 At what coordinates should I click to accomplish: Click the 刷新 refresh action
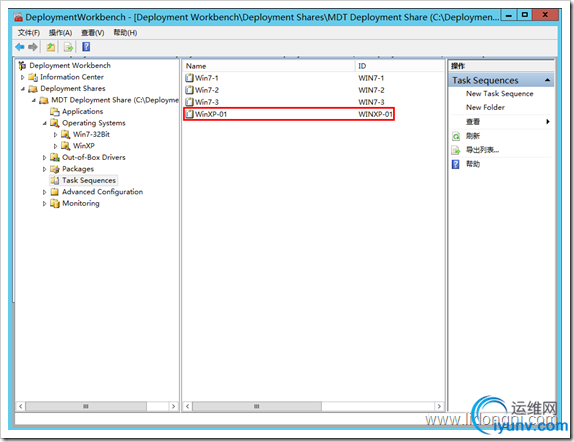coord(473,136)
